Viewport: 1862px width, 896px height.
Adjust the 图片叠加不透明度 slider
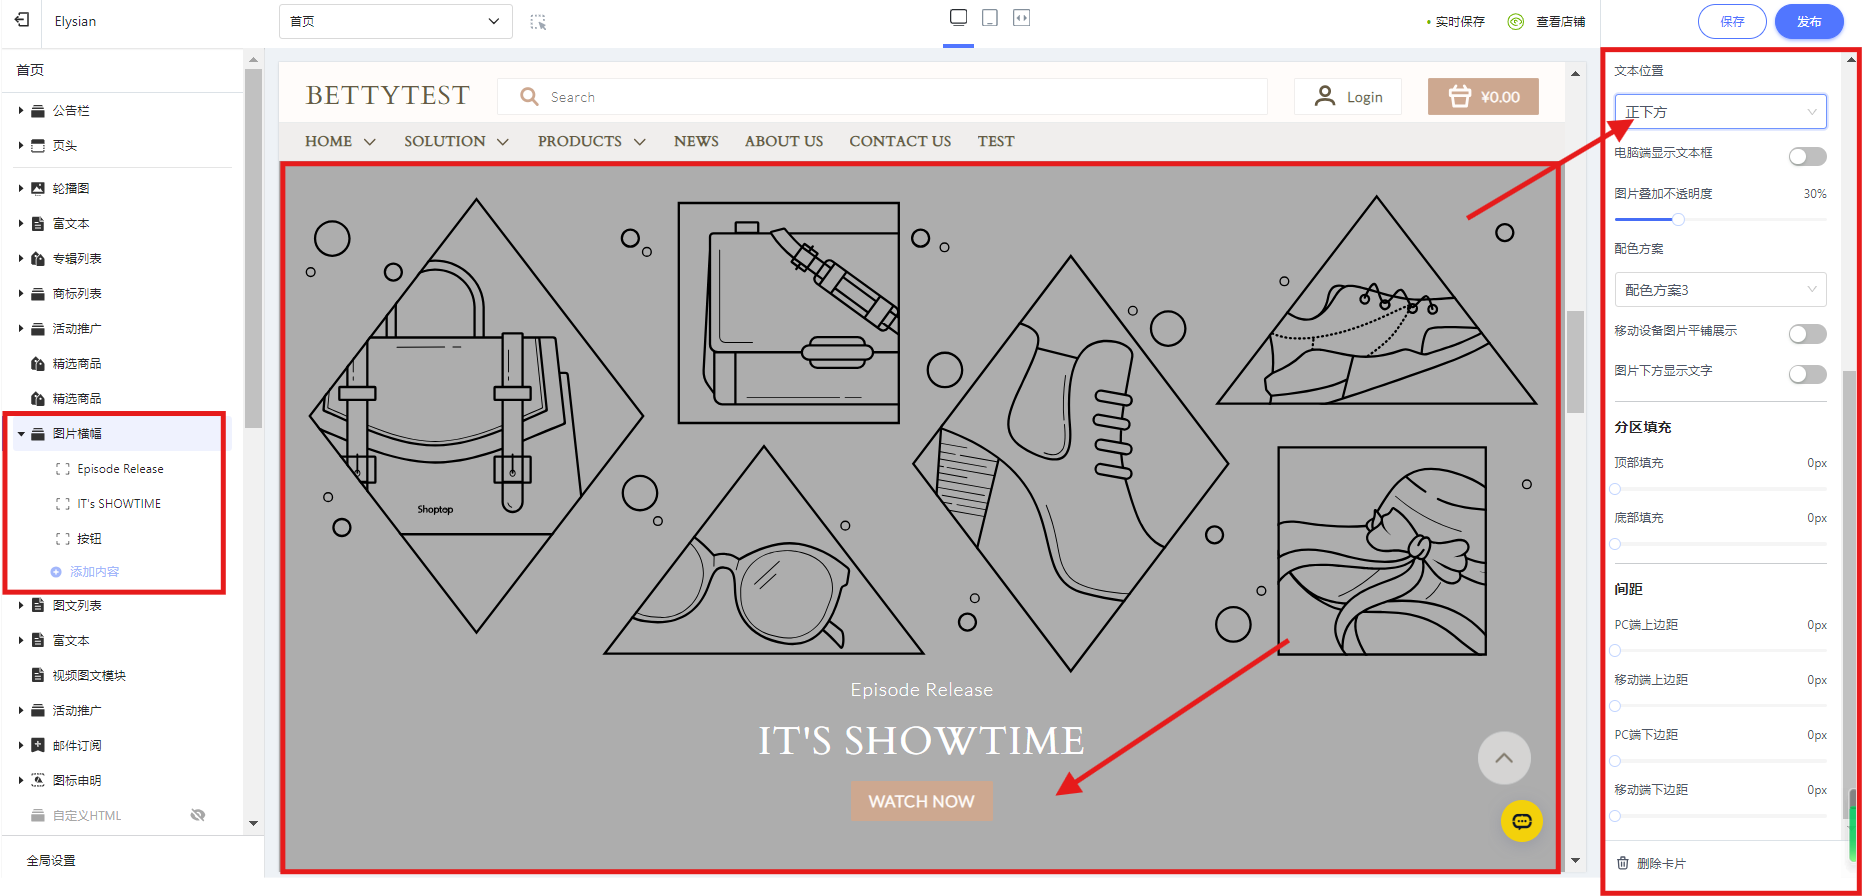1678,219
